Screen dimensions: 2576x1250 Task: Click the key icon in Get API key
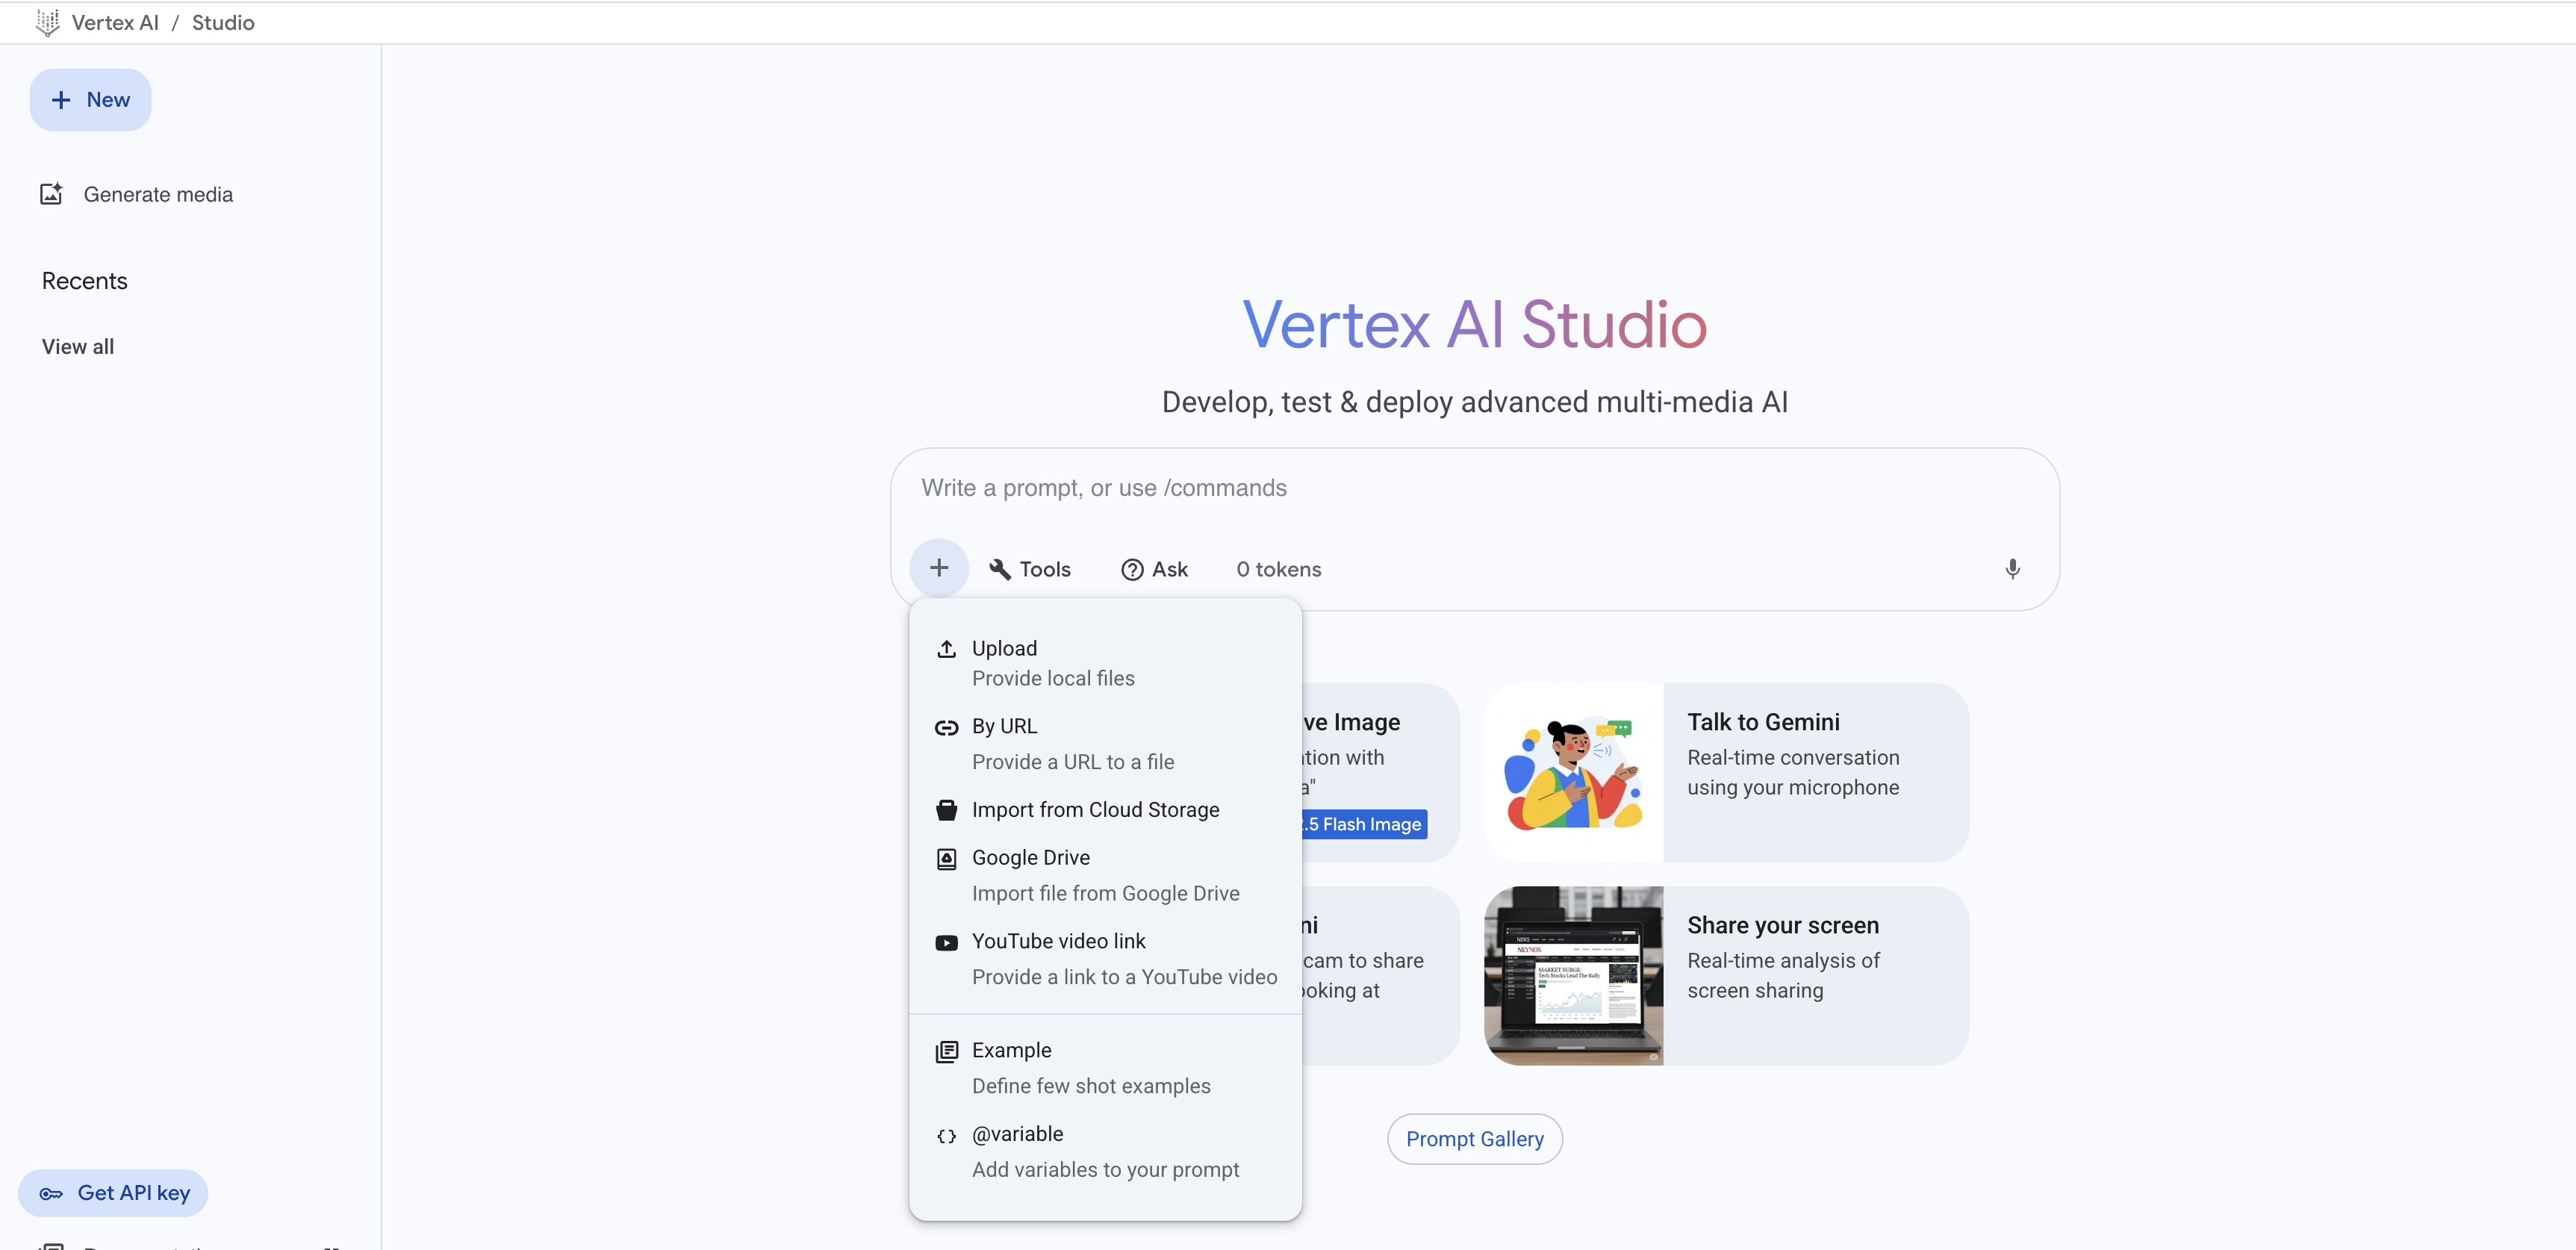click(50, 1193)
